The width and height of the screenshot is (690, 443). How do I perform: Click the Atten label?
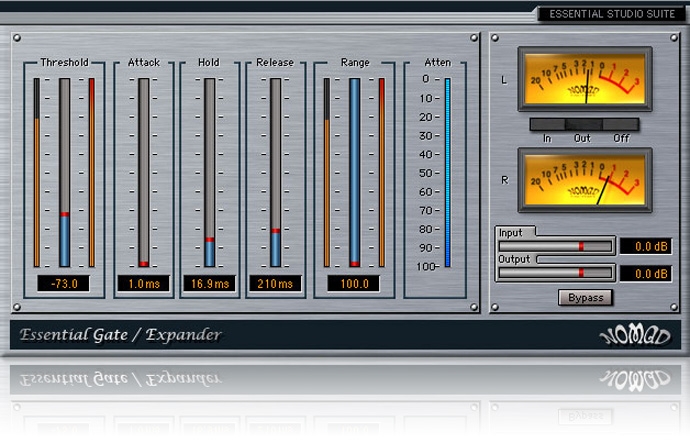pos(437,62)
